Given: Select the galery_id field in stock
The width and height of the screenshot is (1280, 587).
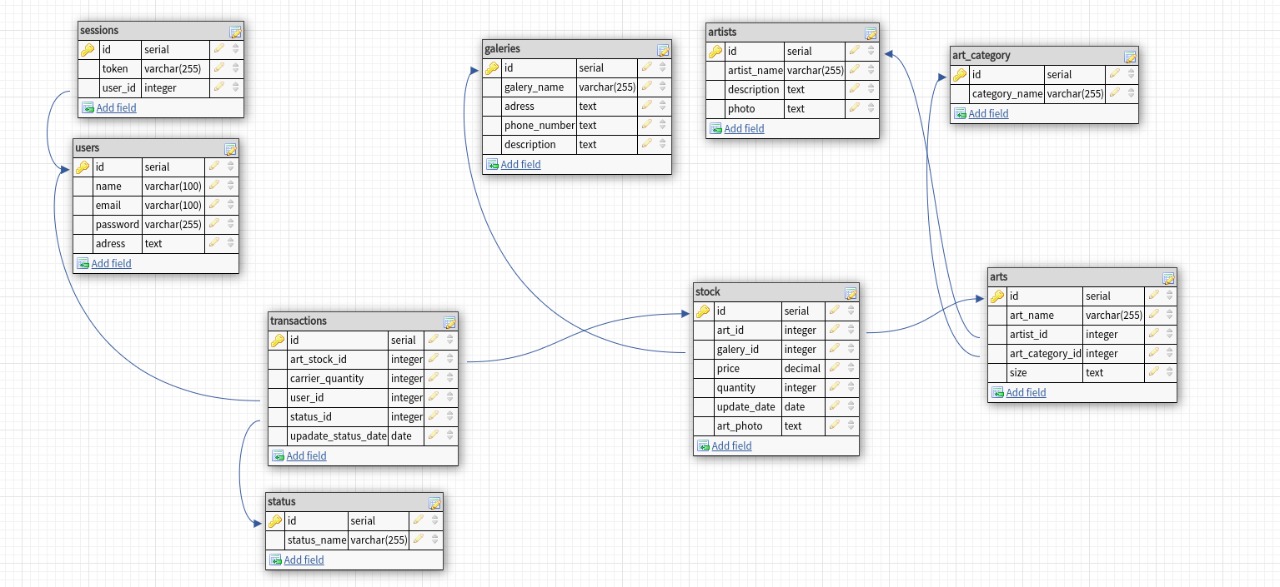Looking at the screenshot, I should pos(738,349).
